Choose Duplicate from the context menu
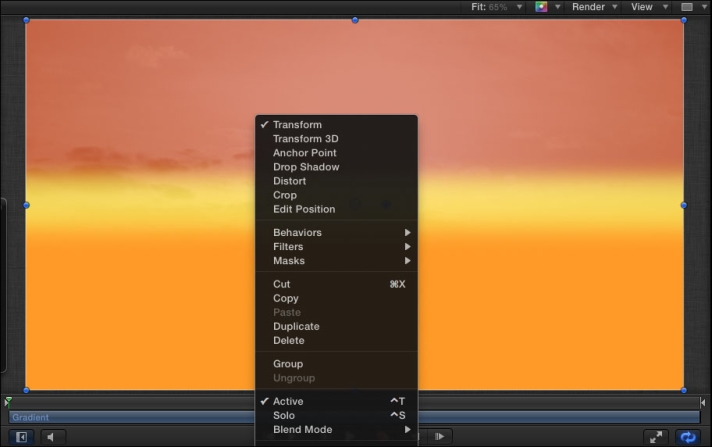This screenshot has height=447, width=712. point(296,326)
